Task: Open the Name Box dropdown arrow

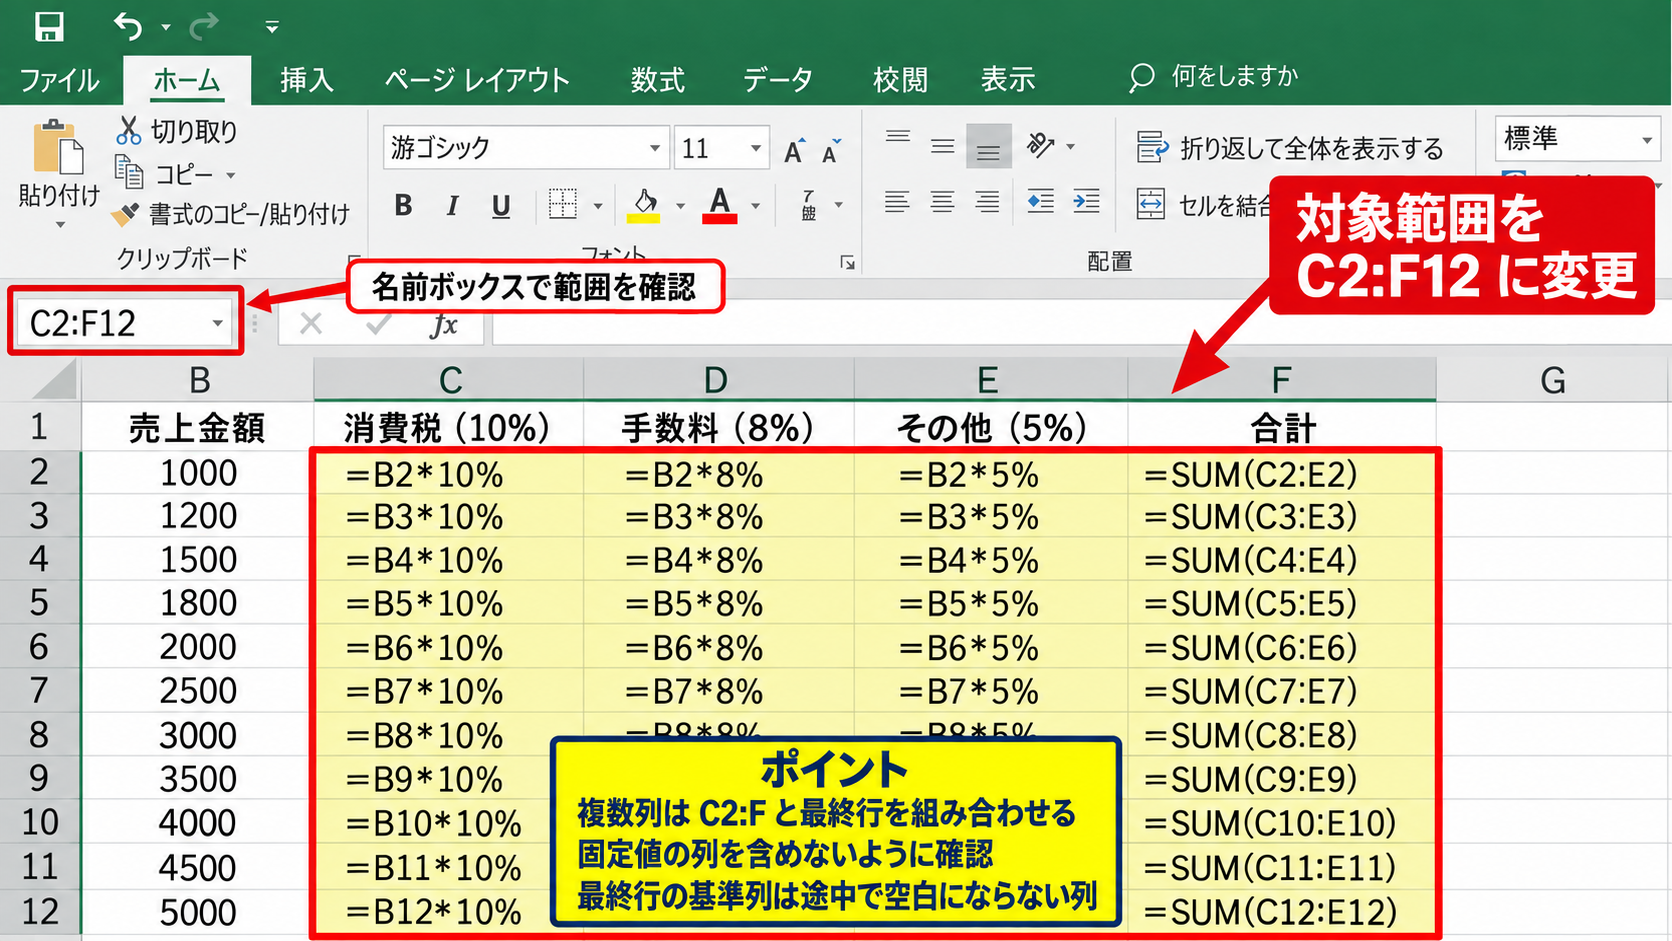Action: pos(217,324)
